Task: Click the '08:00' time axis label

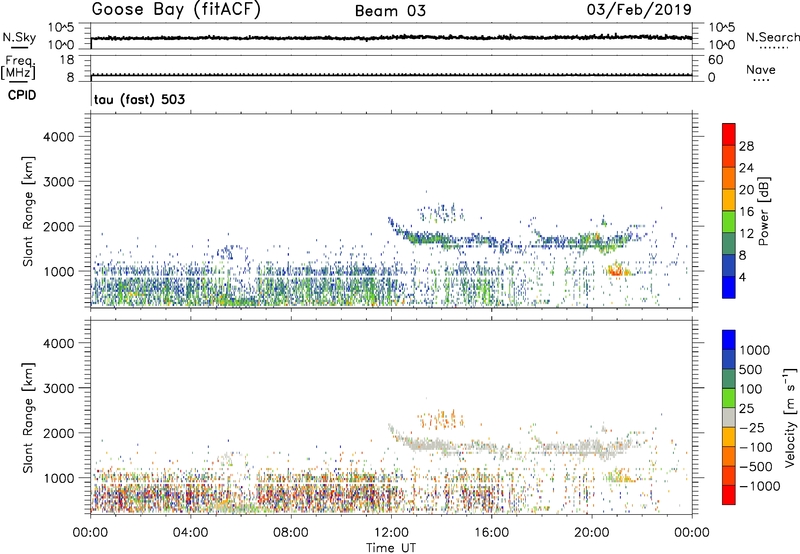Action: [291, 533]
